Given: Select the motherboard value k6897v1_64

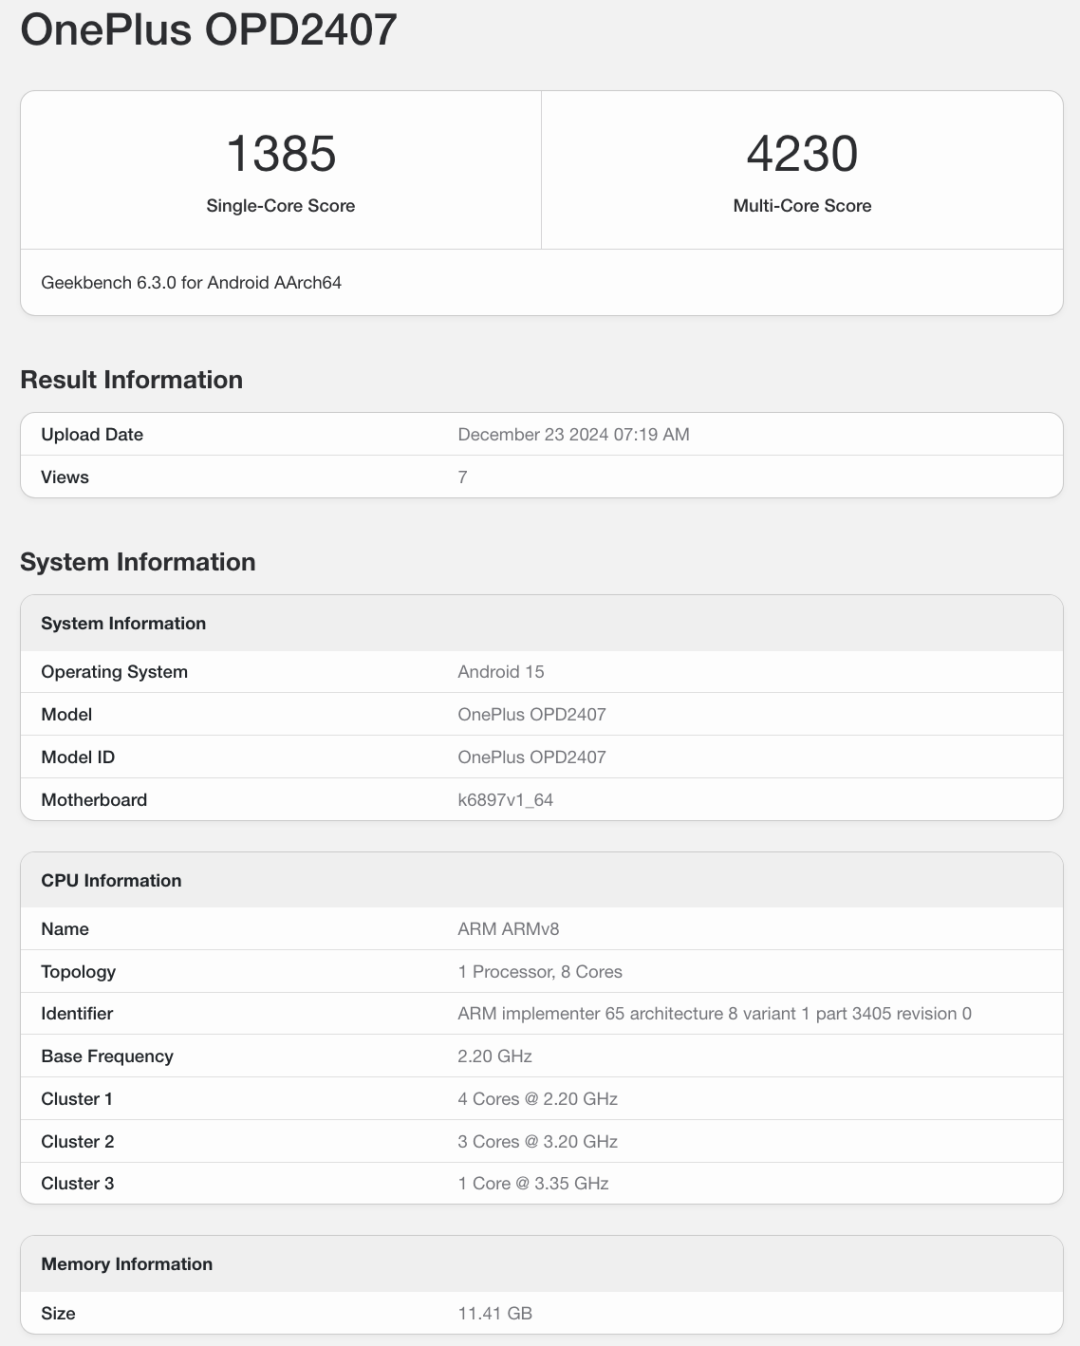Looking at the screenshot, I should click(x=505, y=800).
